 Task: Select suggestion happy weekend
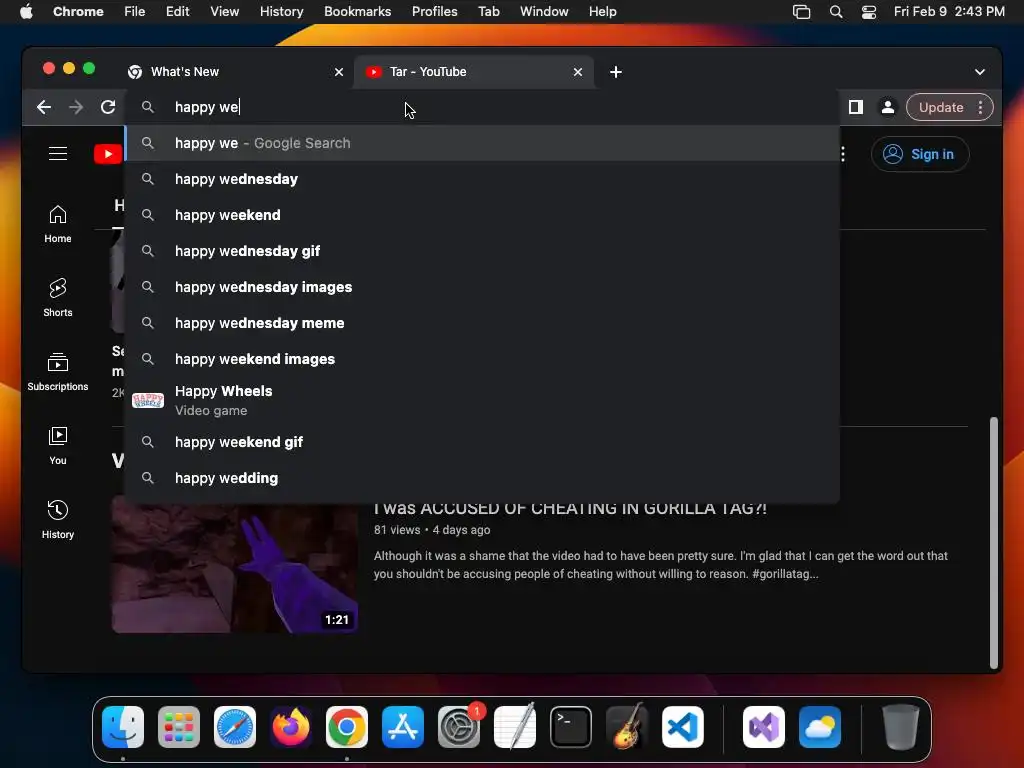click(x=482, y=215)
